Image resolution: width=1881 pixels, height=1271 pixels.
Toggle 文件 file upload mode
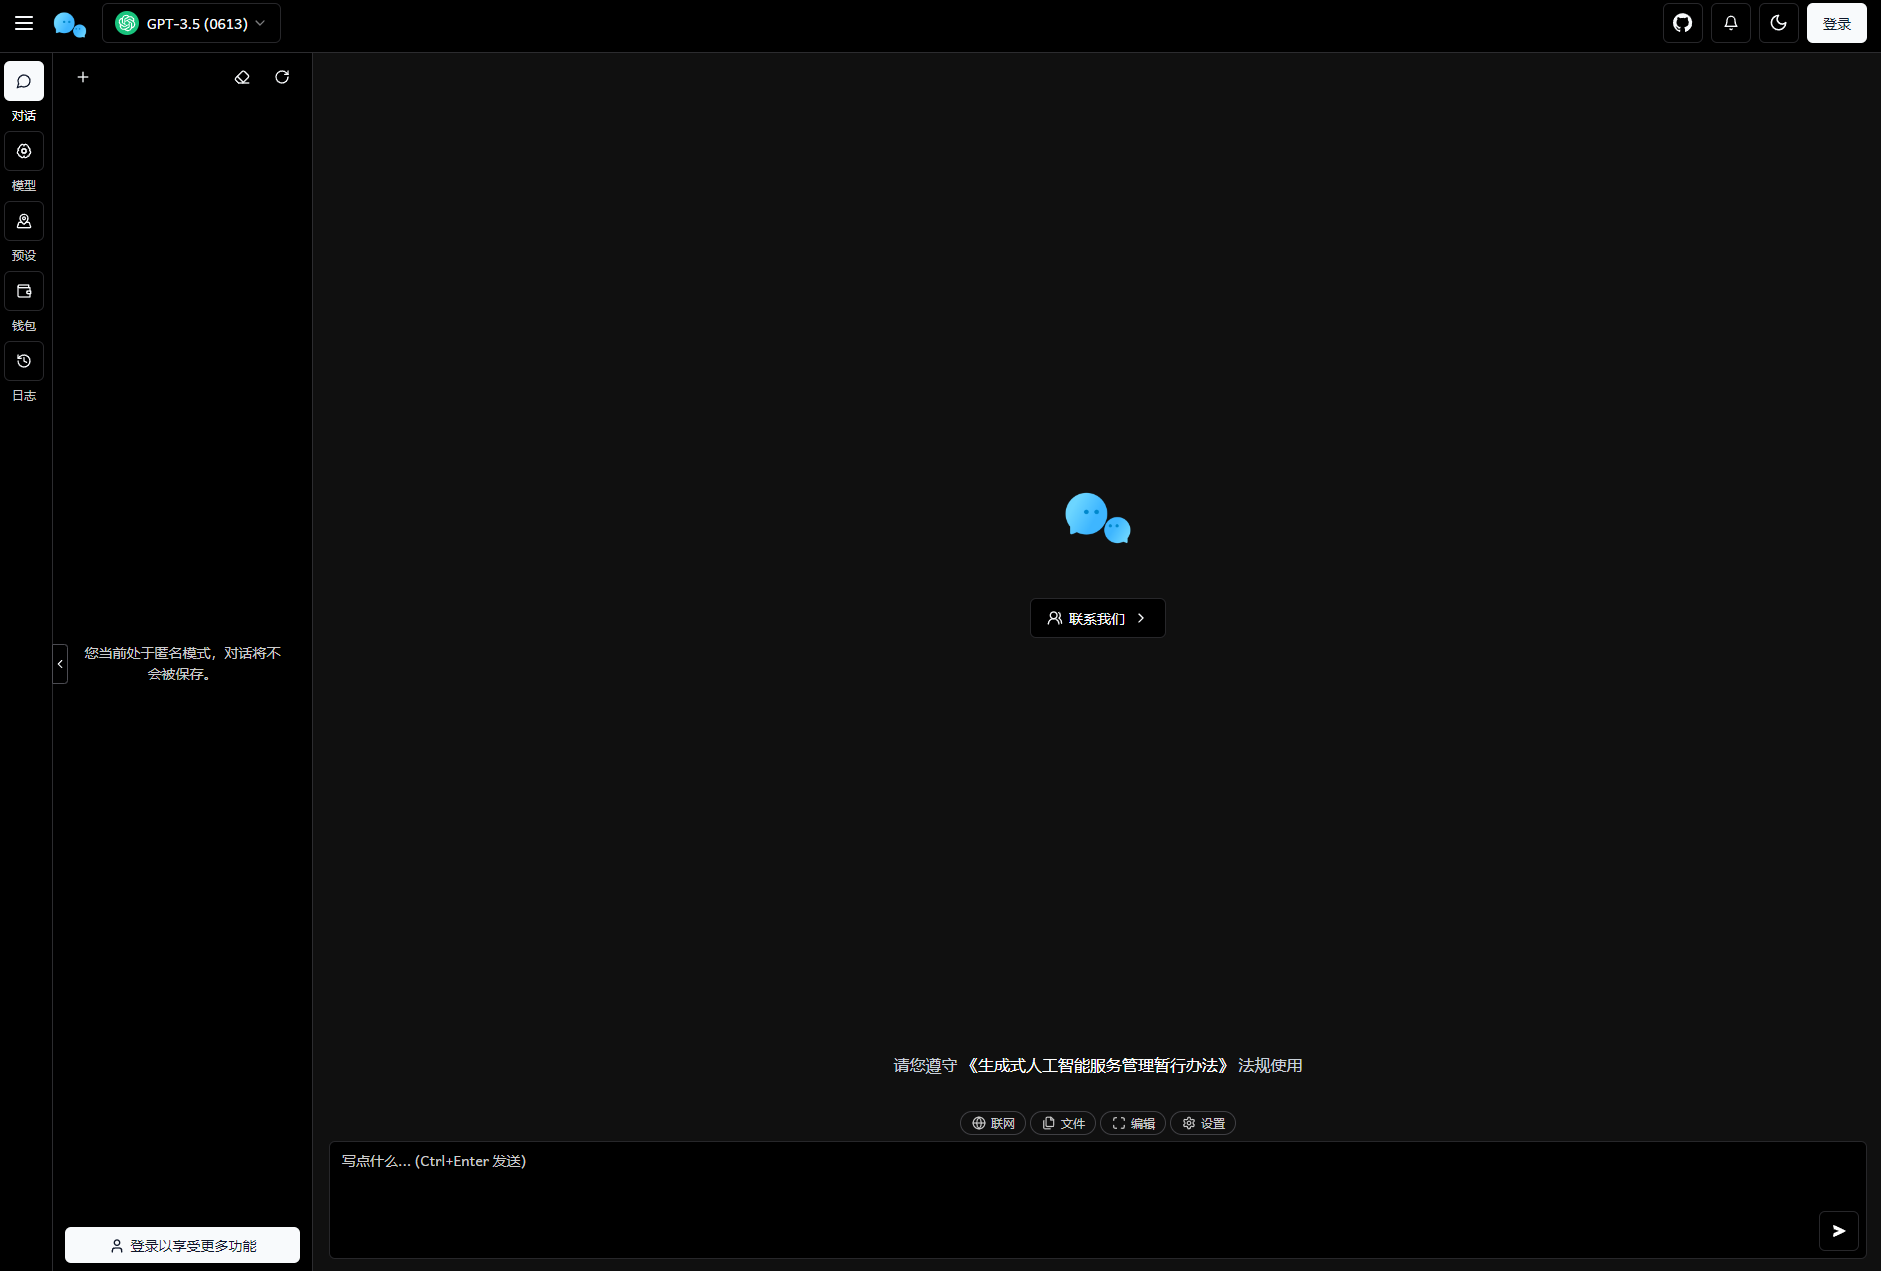tap(1062, 1123)
